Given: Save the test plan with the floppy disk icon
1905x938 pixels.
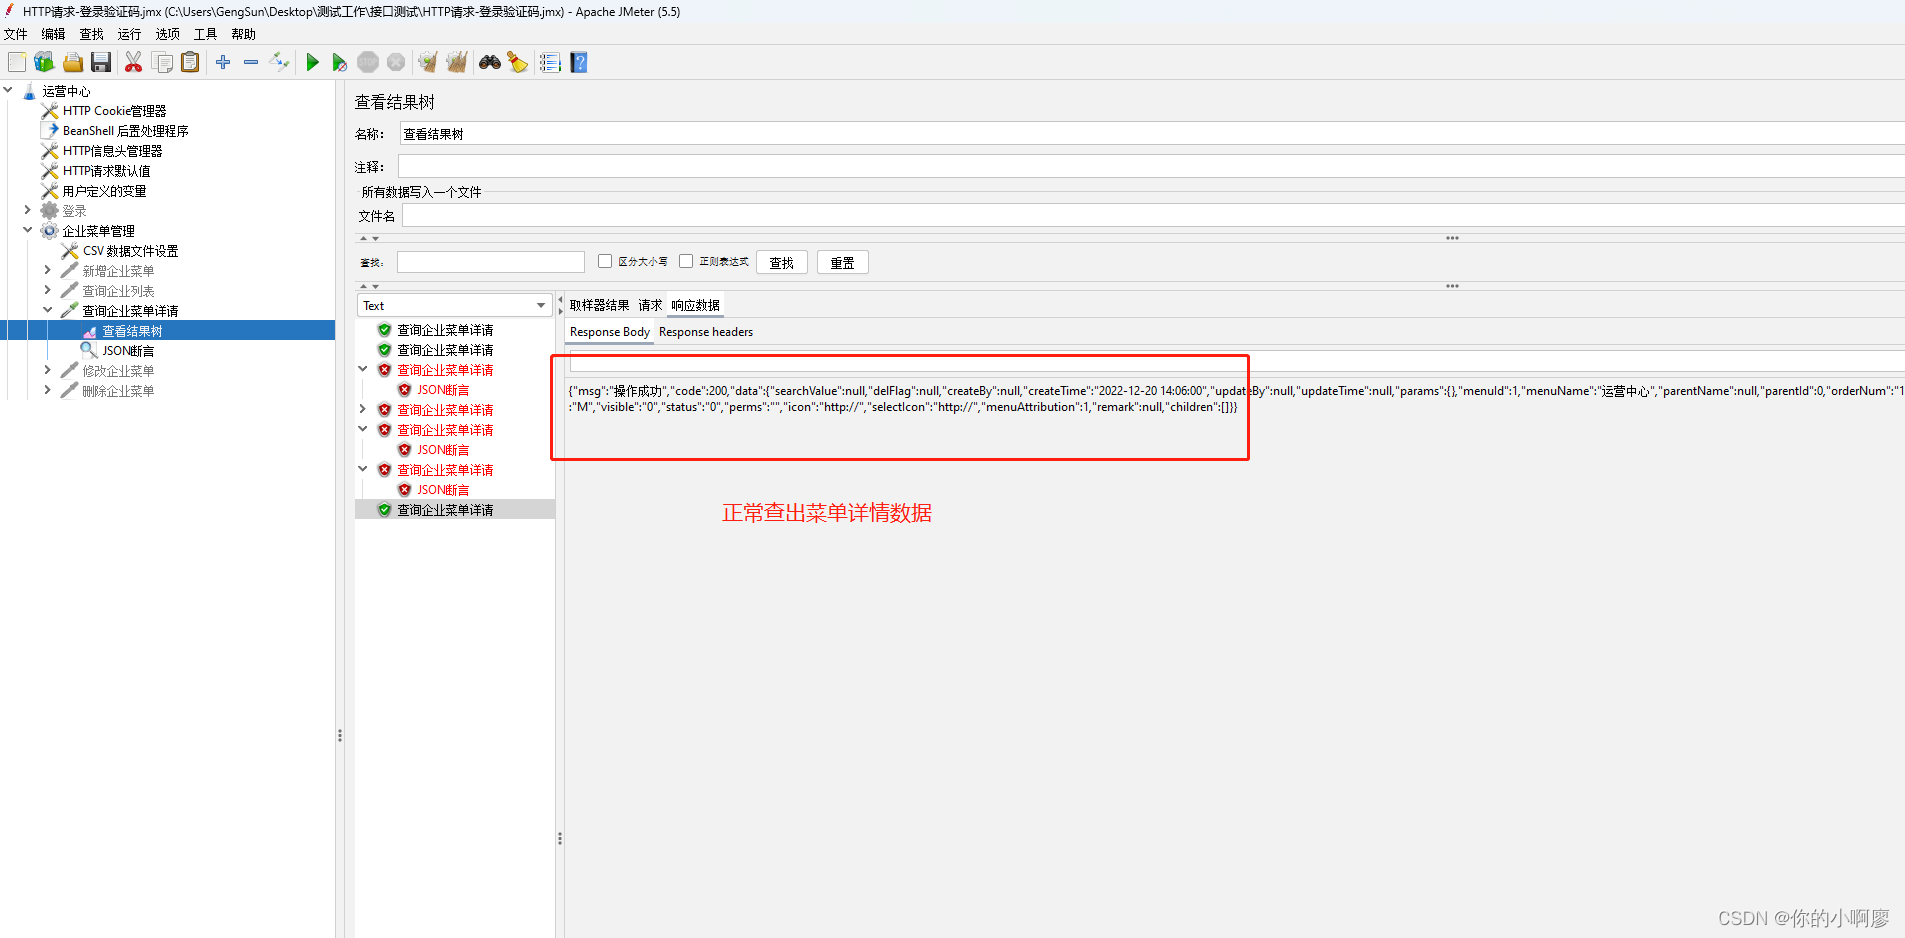Looking at the screenshot, I should click(x=101, y=62).
